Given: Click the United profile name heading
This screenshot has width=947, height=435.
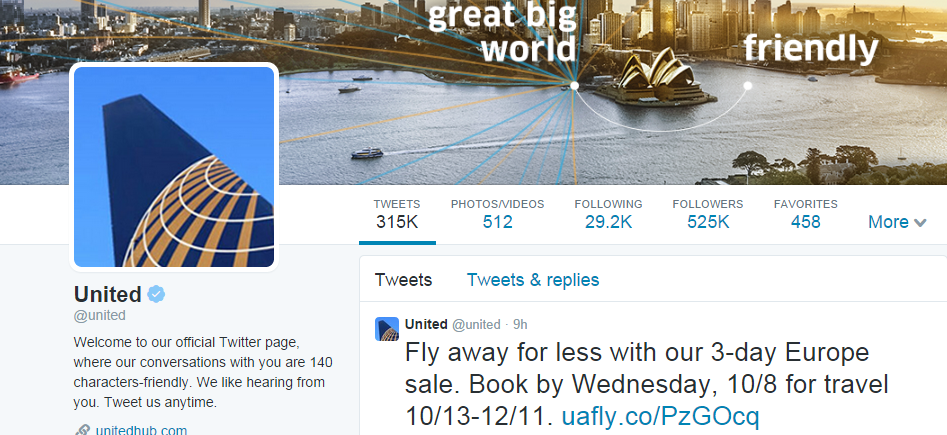Looking at the screenshot, I should pos(108,294).
